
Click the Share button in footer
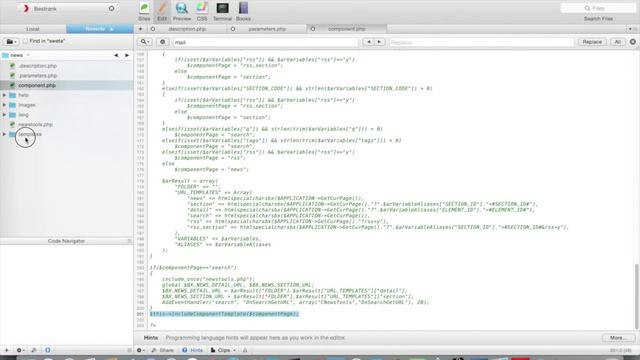162,350
